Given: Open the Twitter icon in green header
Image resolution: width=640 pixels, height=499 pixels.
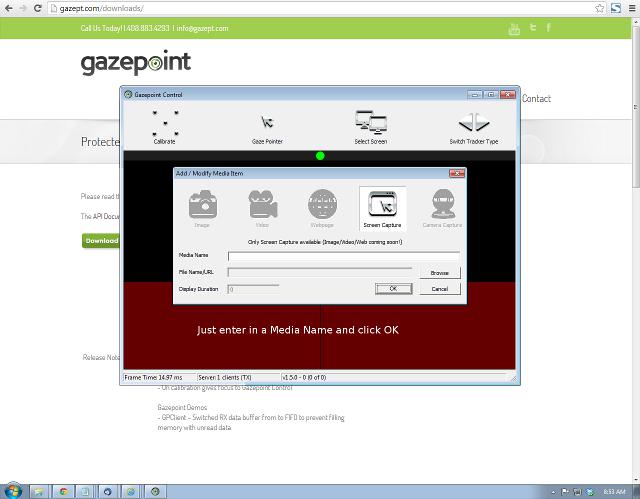Looking at the screenshot, I should (533, 27).
